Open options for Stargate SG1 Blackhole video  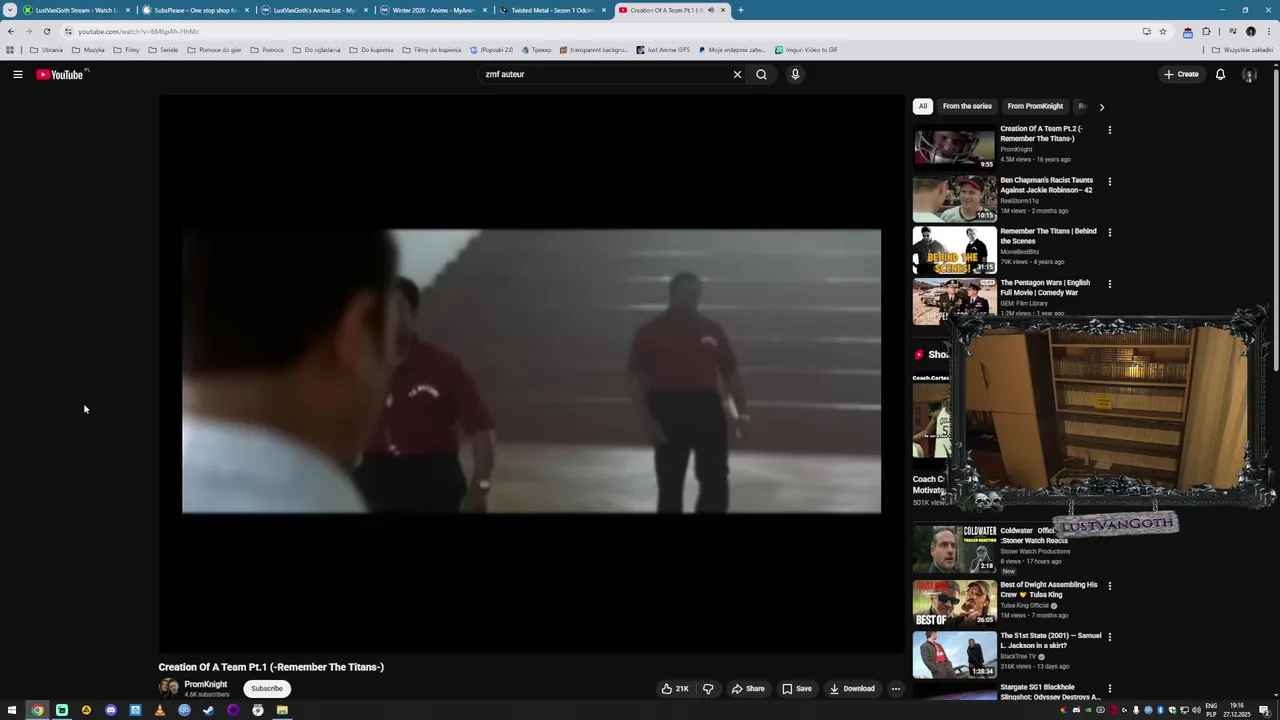1109,689
